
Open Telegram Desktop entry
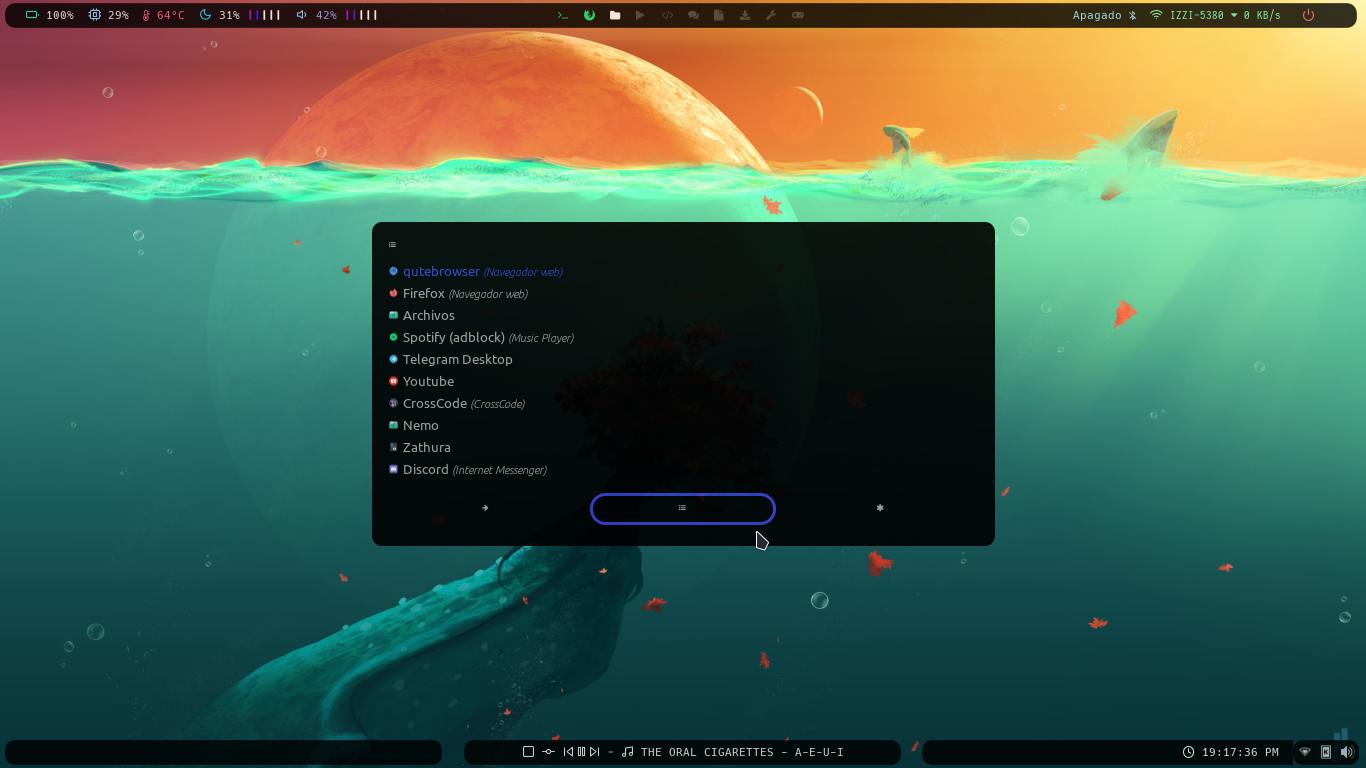(x=683, y=359)
